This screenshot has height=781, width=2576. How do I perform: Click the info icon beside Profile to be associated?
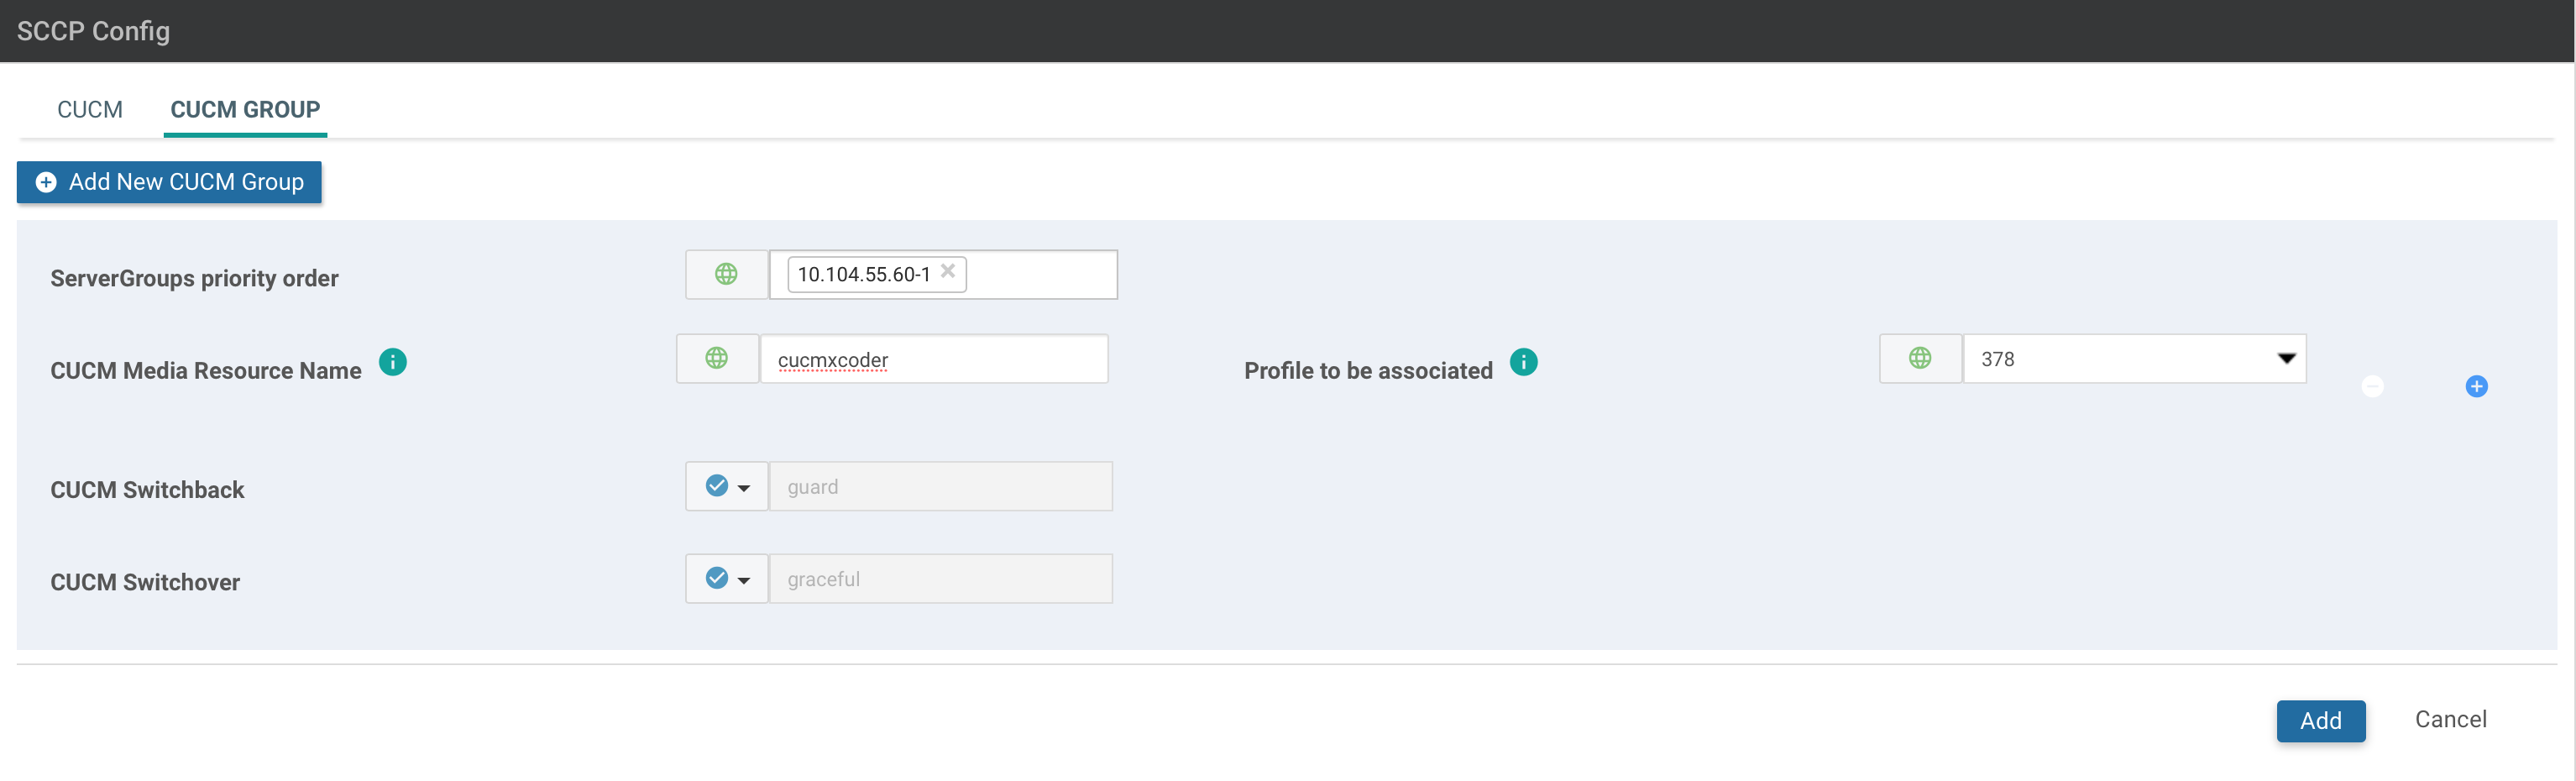(x=1524, y=362)
